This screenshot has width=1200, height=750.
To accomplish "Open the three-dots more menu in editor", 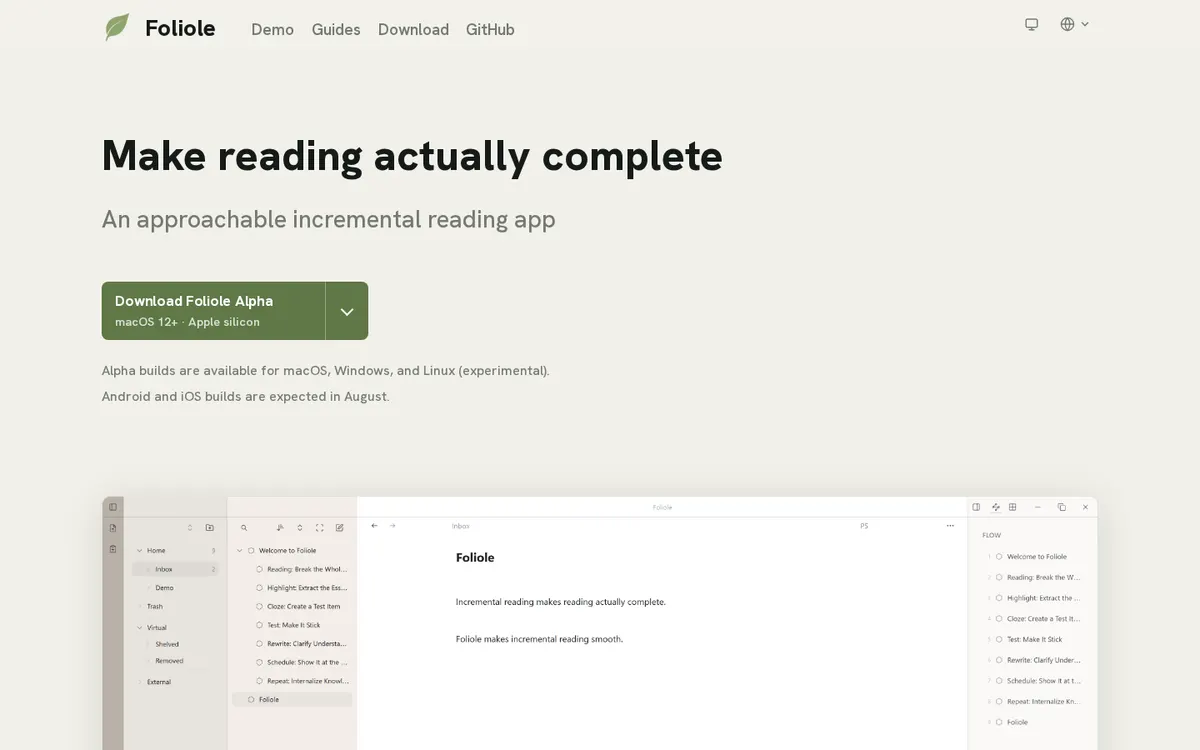I will coord(950,526).
